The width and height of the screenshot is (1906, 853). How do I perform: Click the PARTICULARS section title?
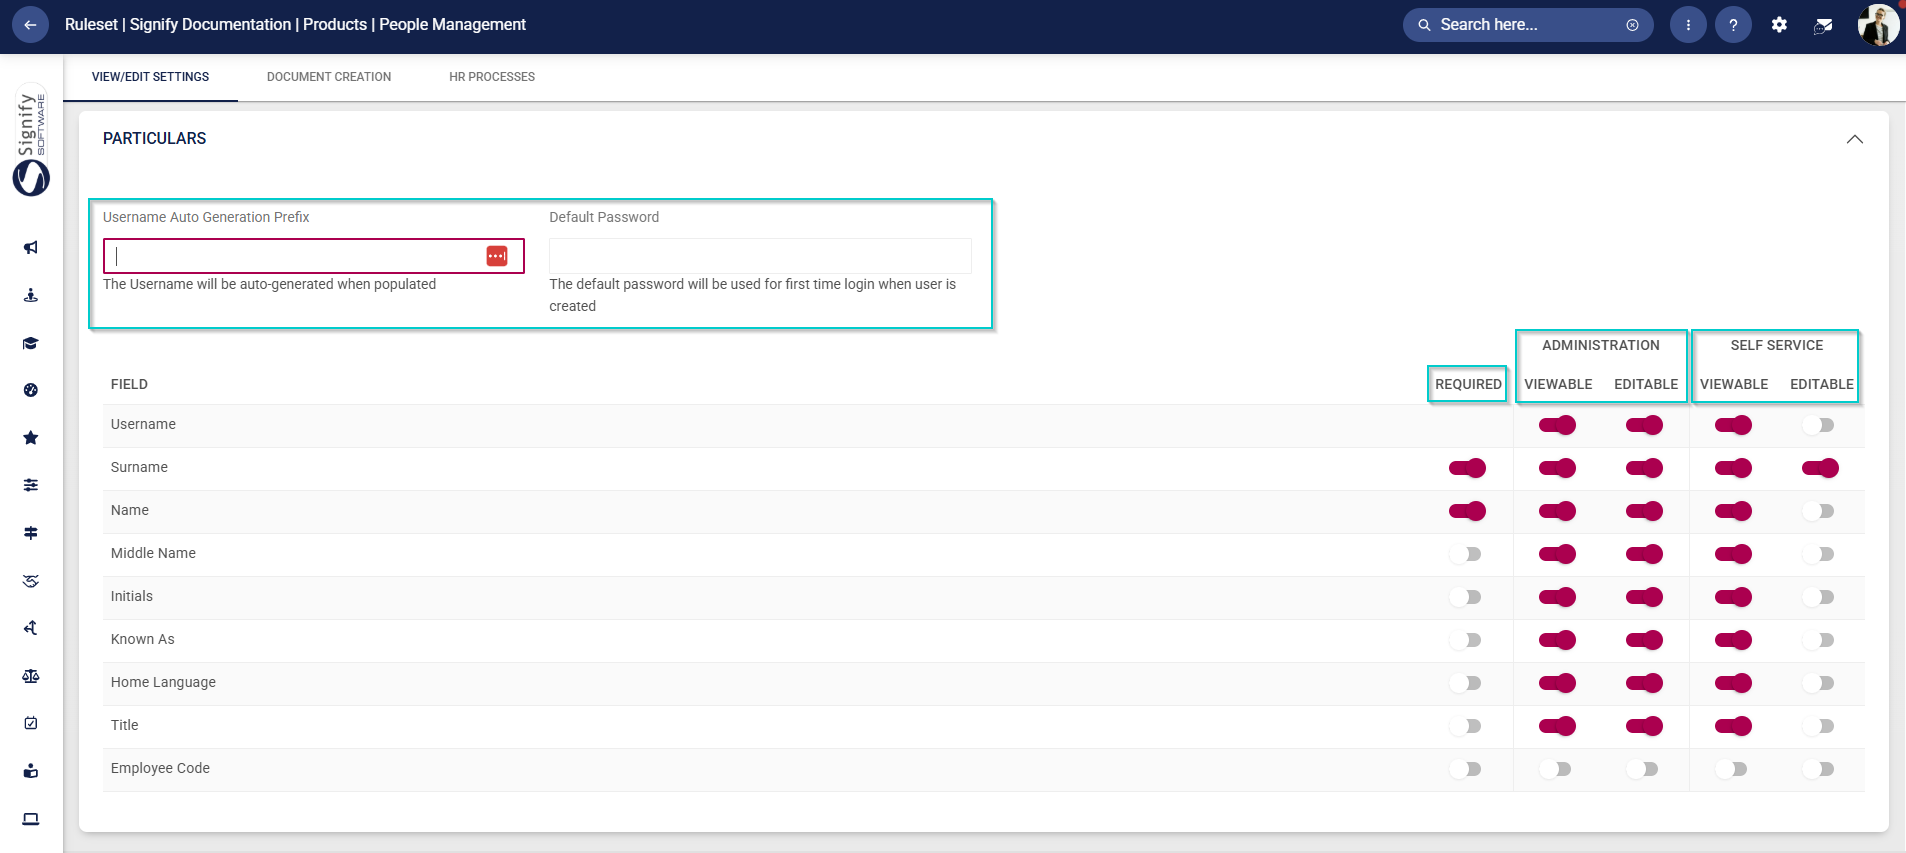(154, 138)
